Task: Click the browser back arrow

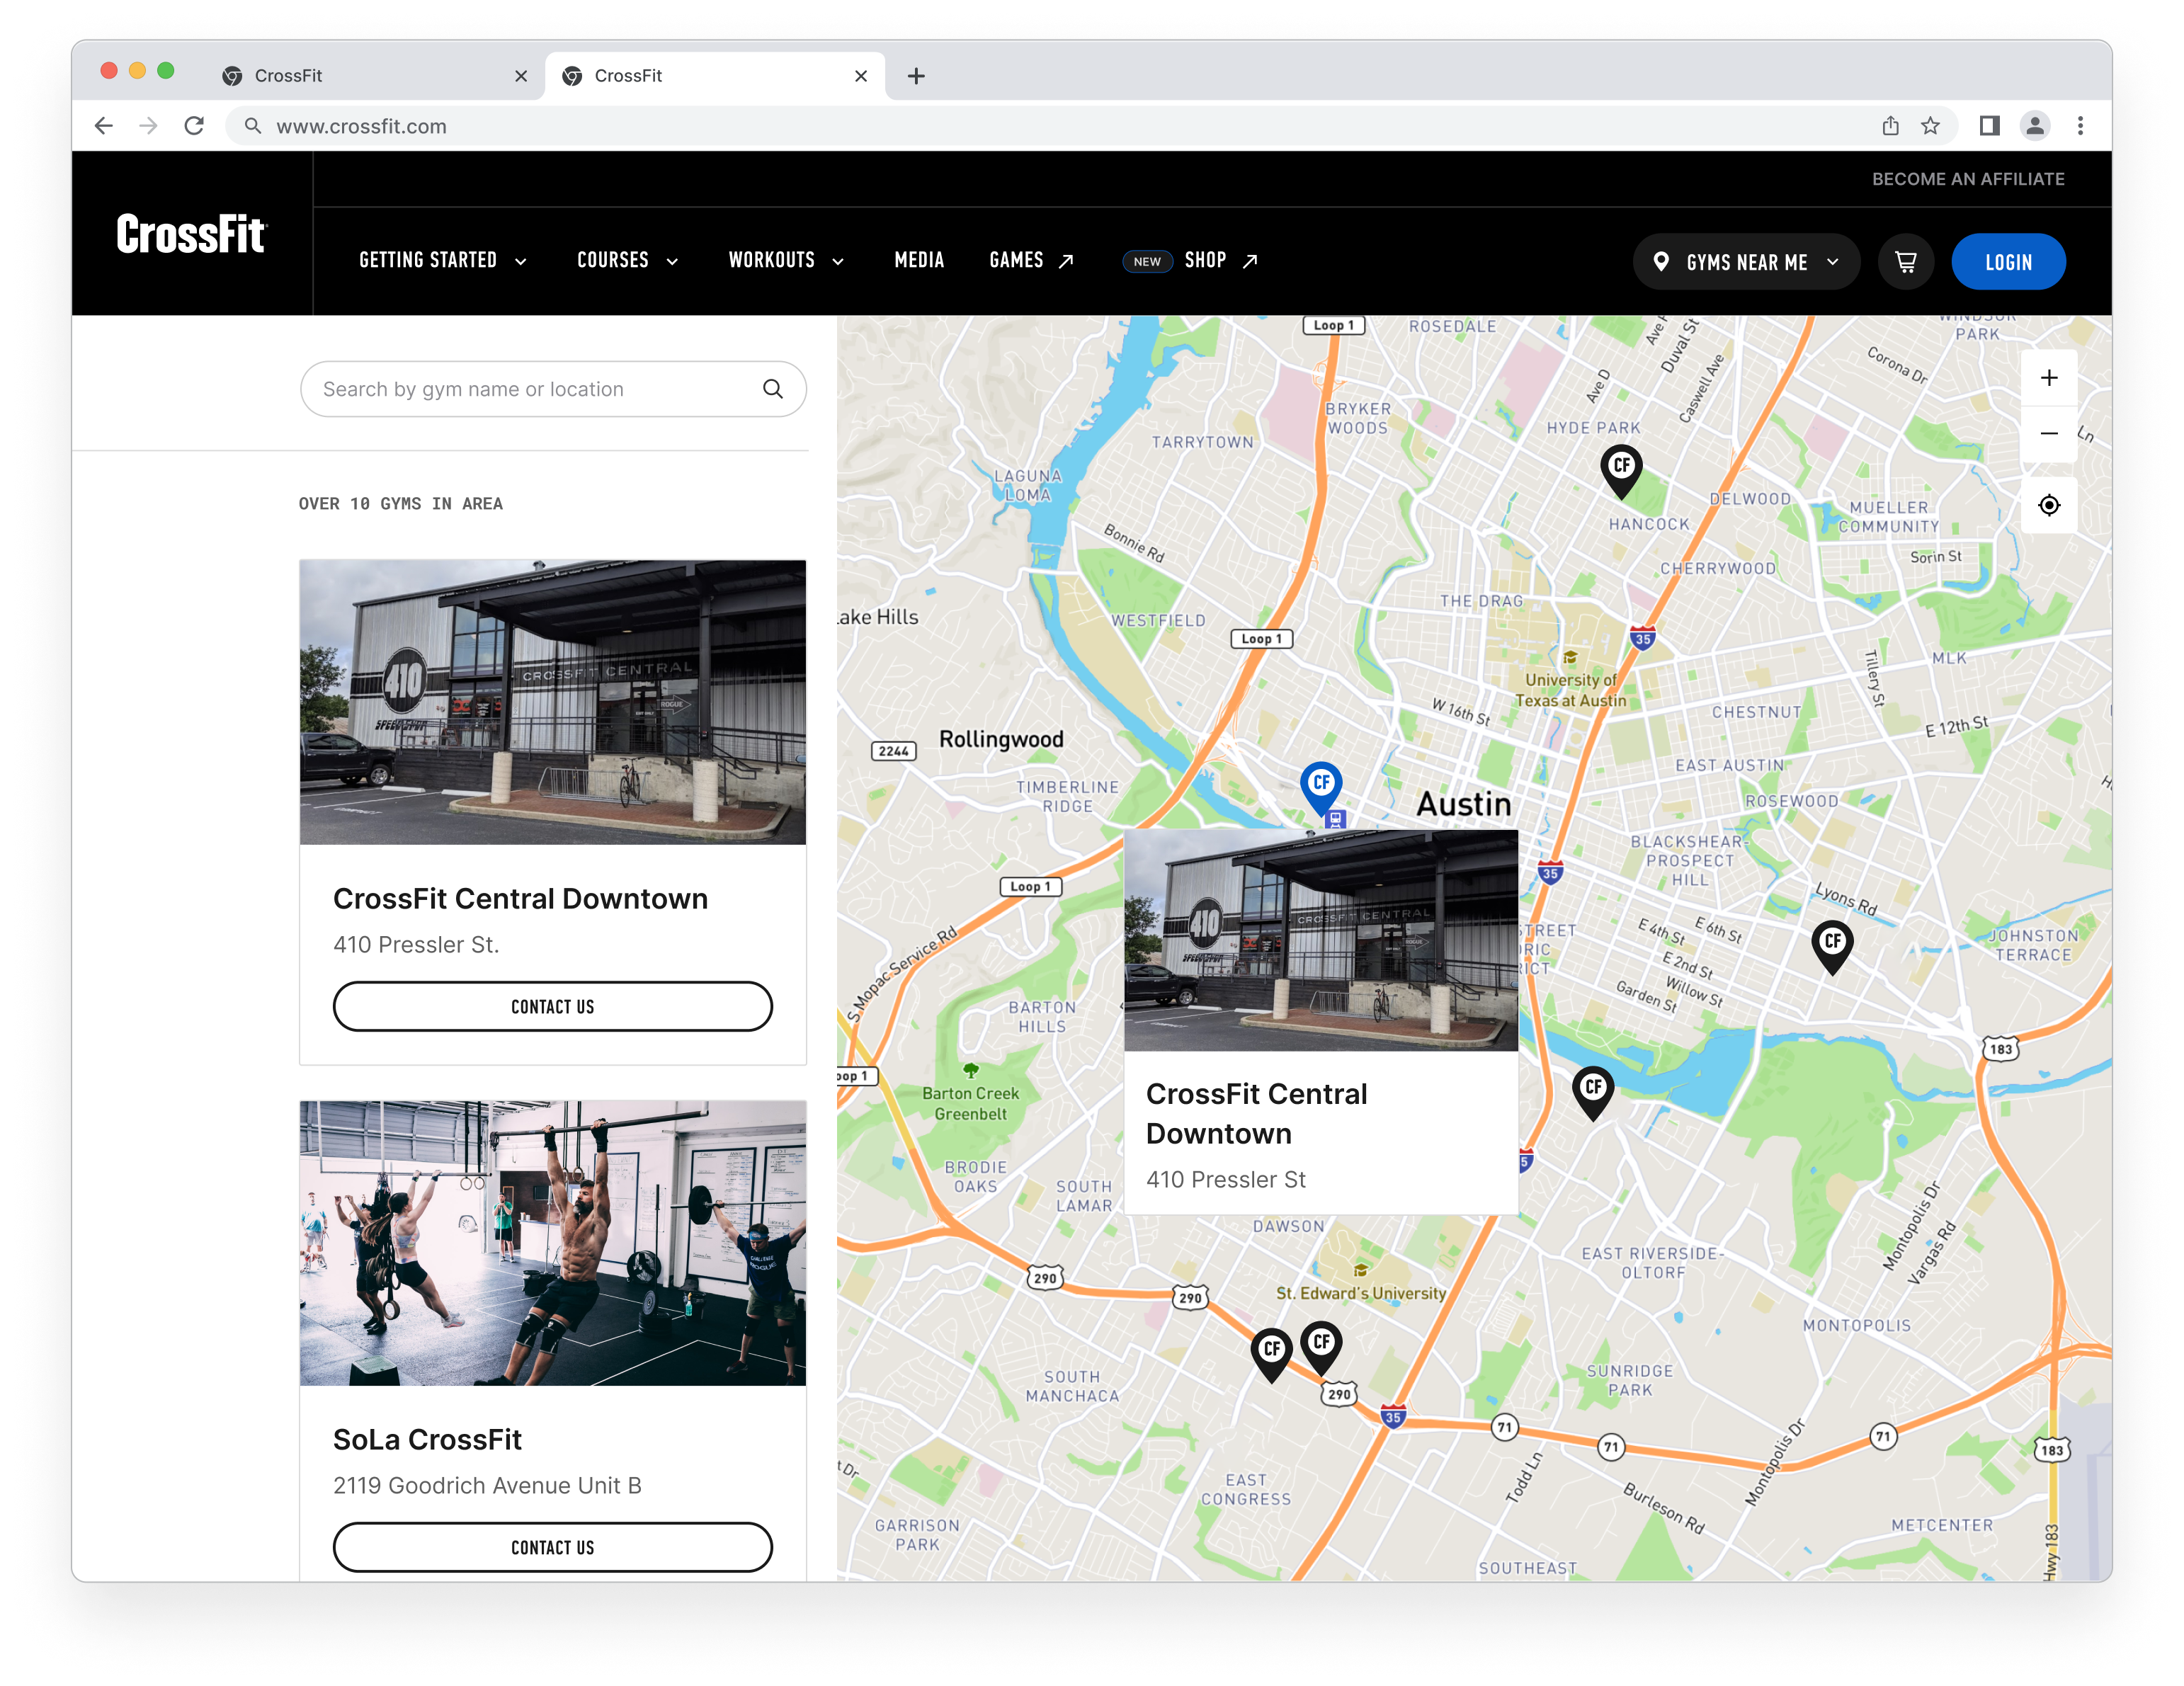Action: tap(104, 126)
